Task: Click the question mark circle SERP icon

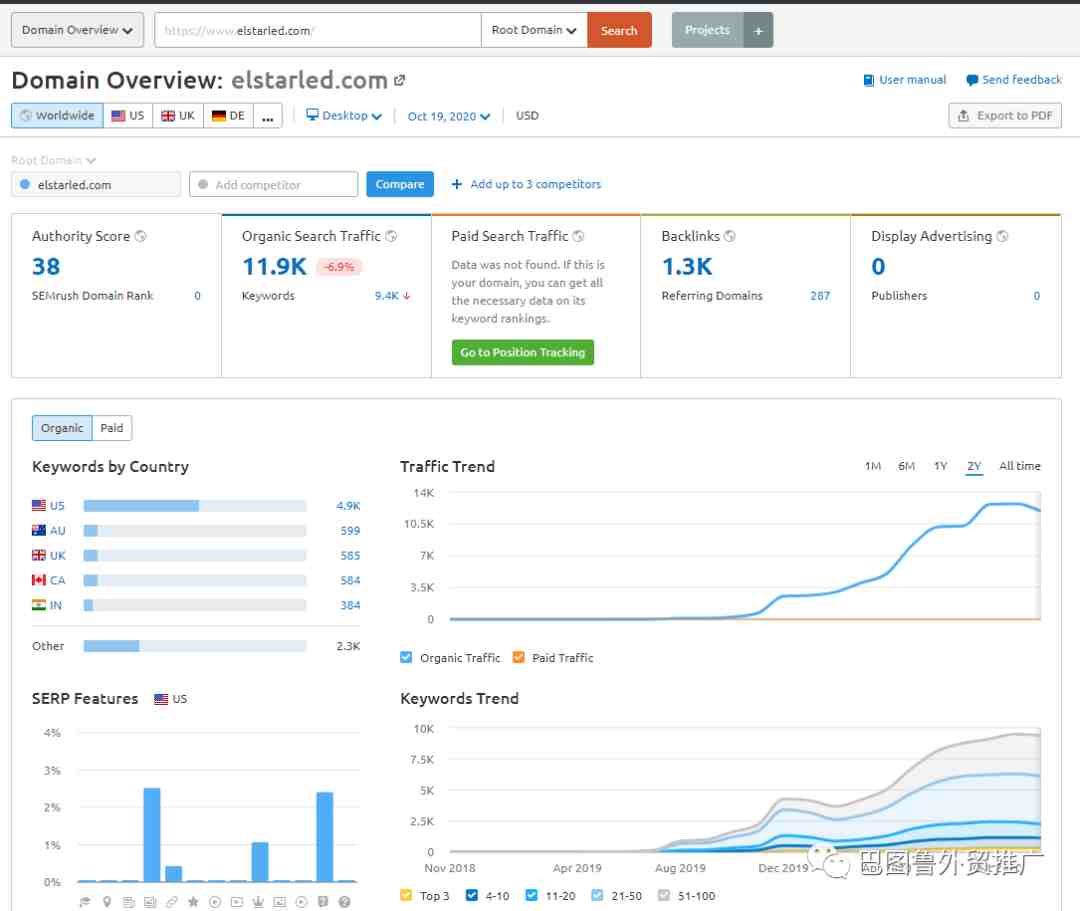Action: [x=344, y=901]
